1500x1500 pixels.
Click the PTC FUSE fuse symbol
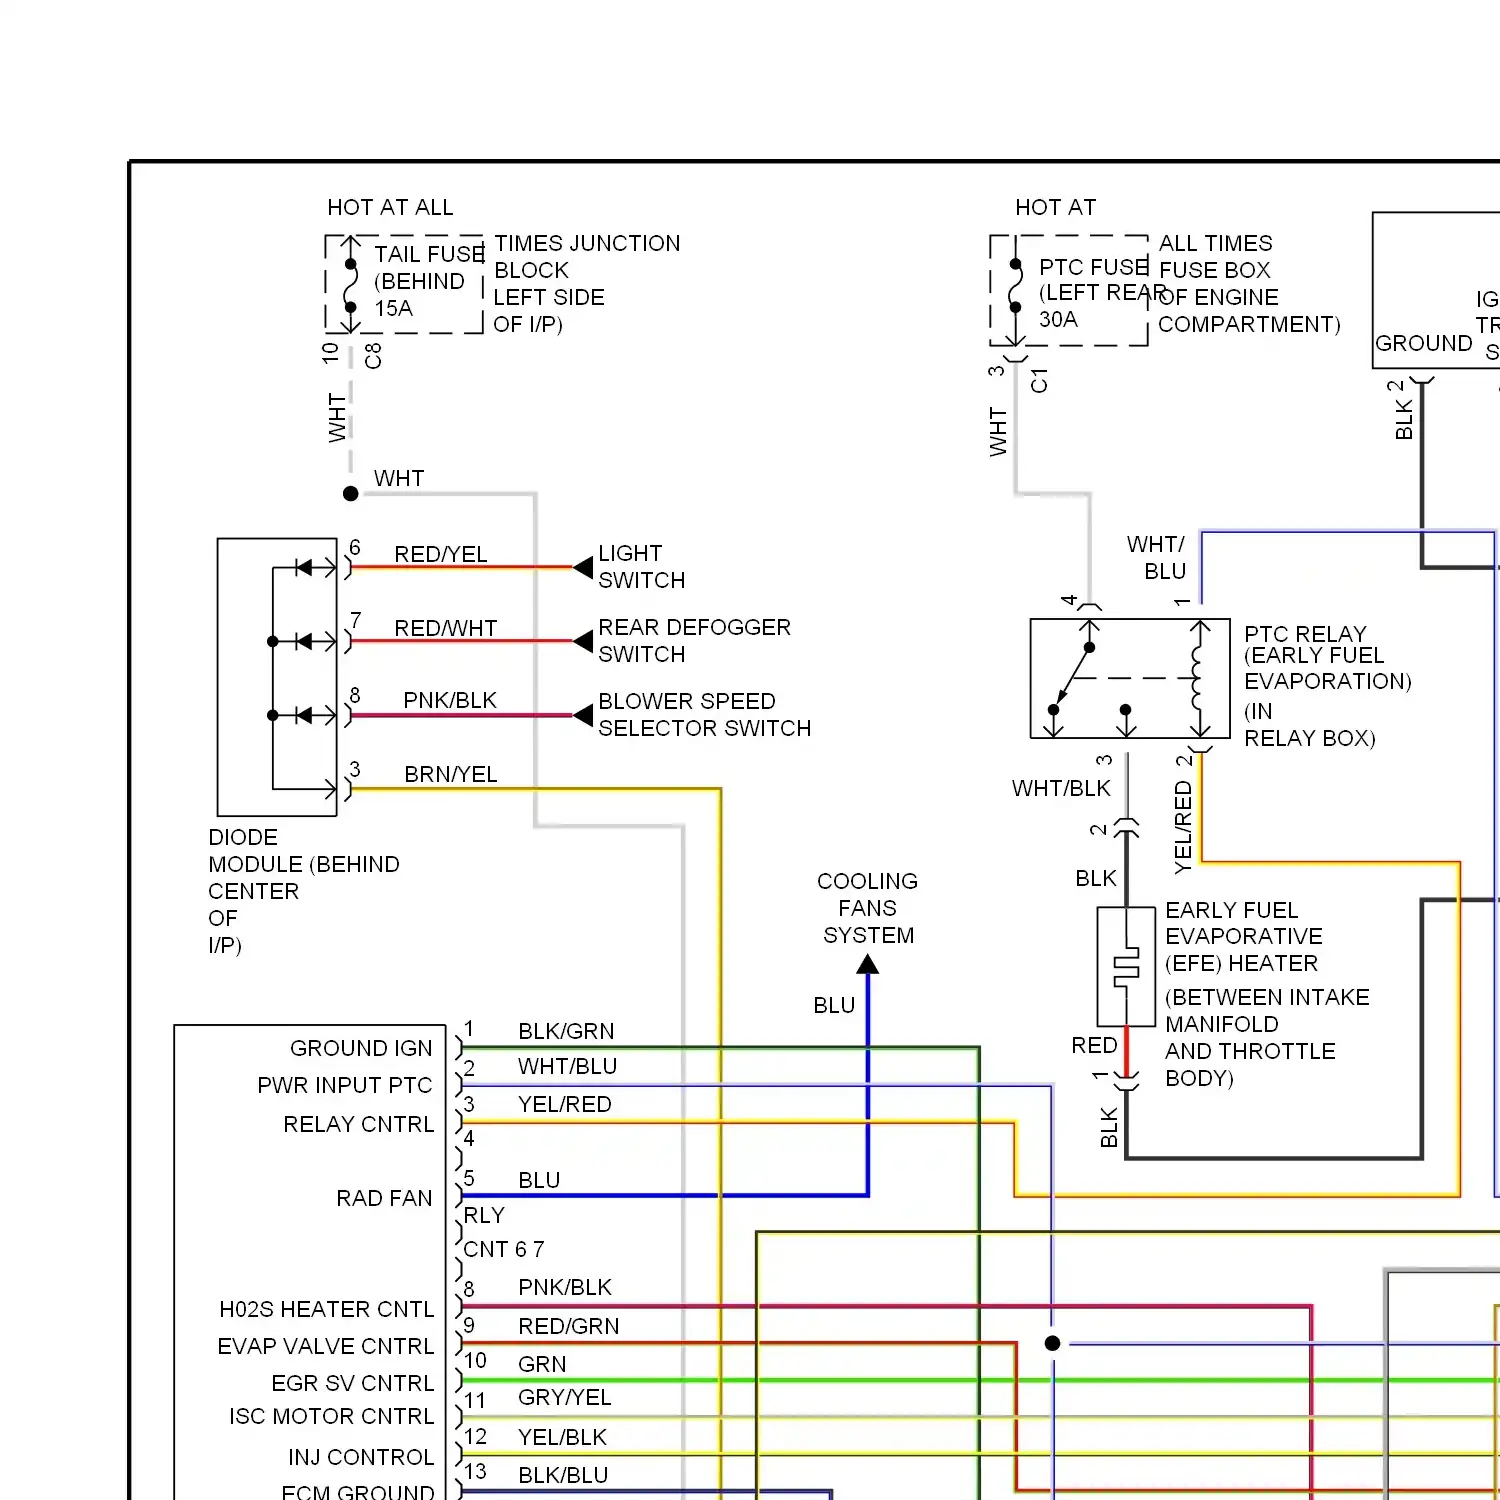pyautogui.click(x=1016, y=286)
